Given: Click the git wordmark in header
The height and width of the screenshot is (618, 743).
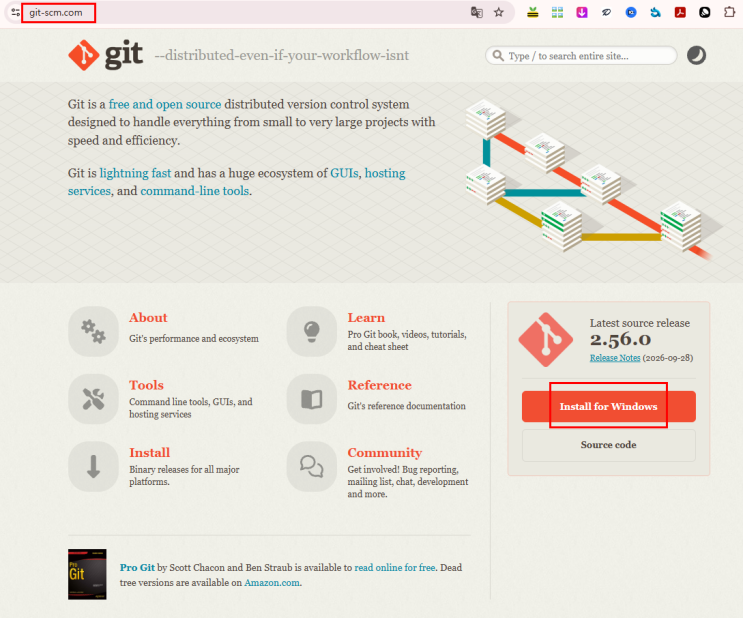Looking at the screenshot, I should click(x=123, y=55).
